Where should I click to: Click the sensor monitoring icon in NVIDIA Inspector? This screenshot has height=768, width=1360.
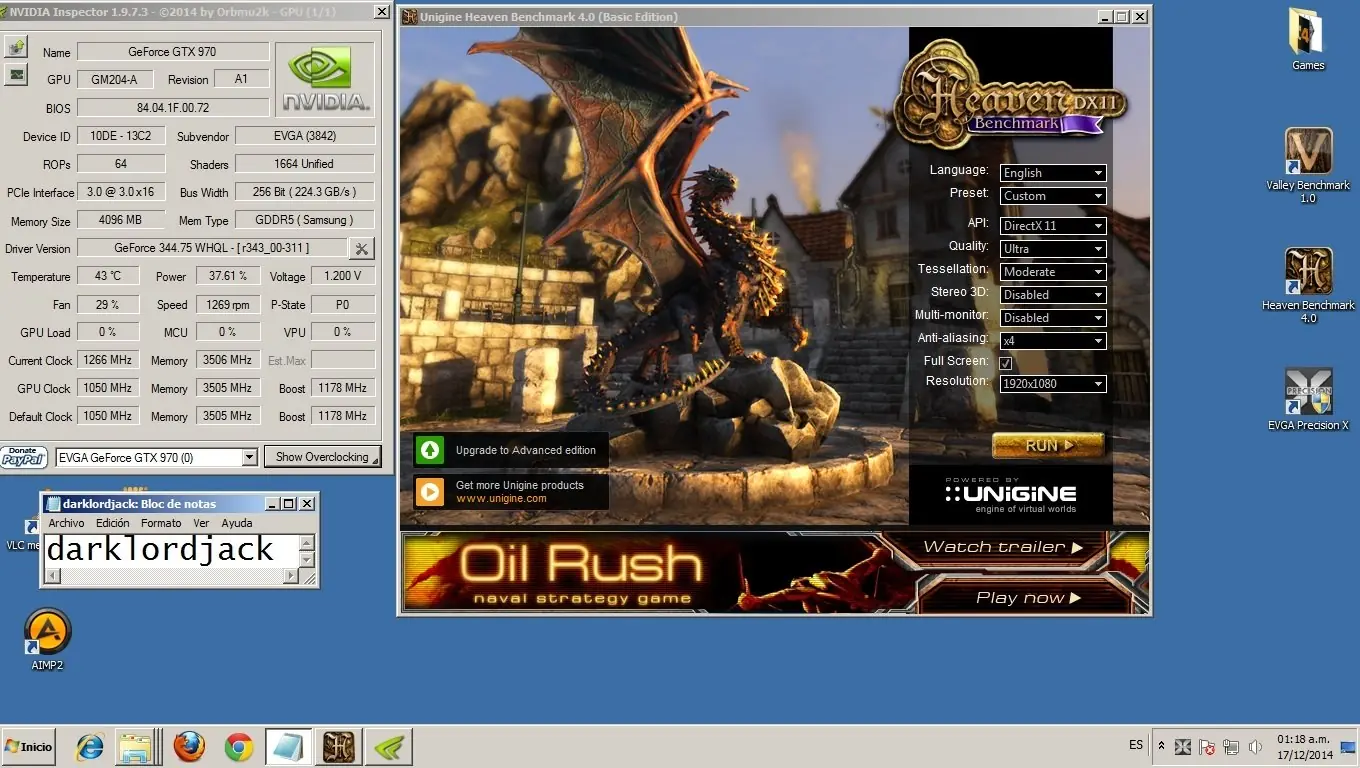click(16, 75)
